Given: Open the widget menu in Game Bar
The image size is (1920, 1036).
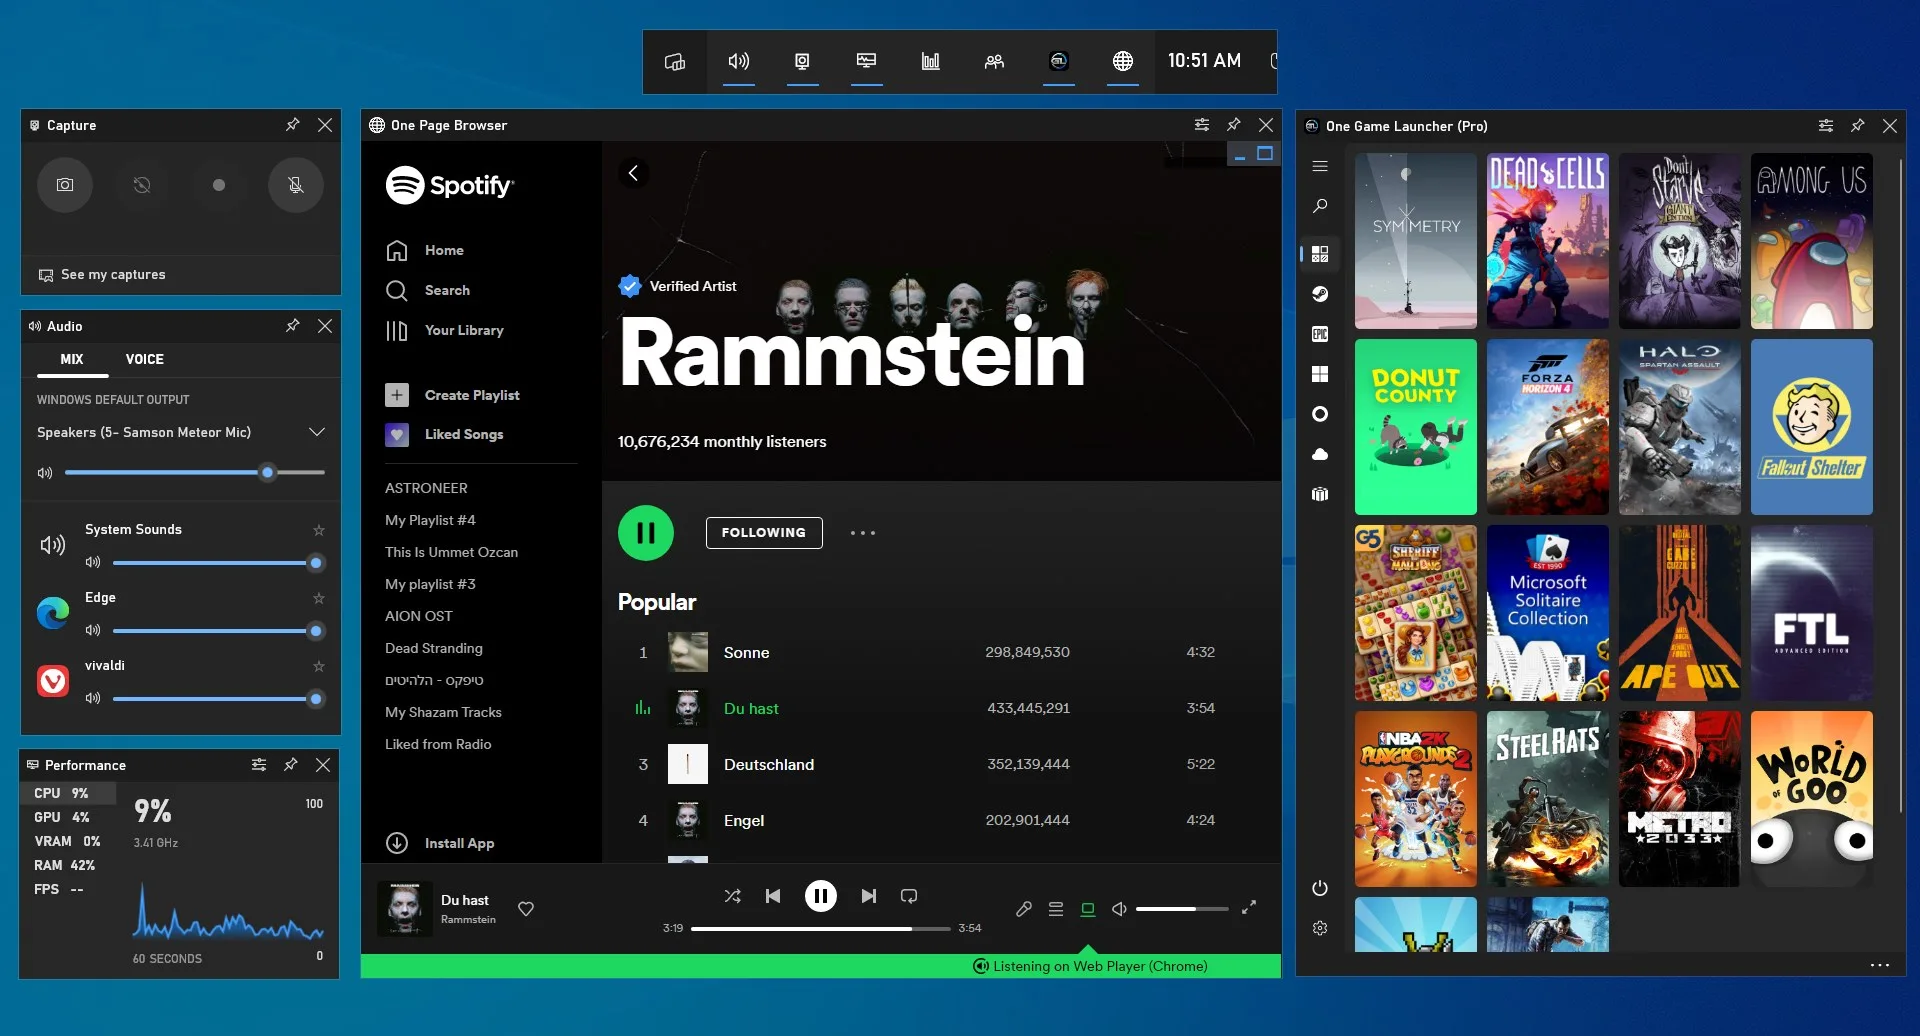Looking at the screenshot, I should coord(675,62).
